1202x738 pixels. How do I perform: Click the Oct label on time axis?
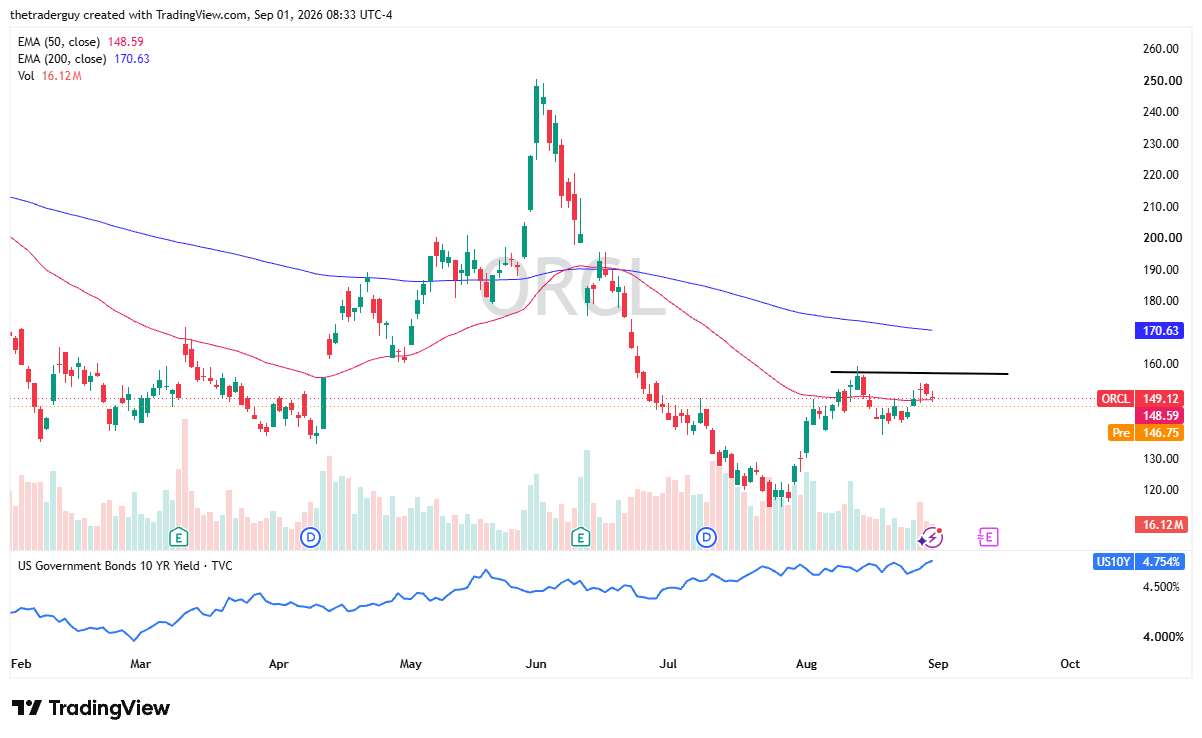tap(1070, 664)
